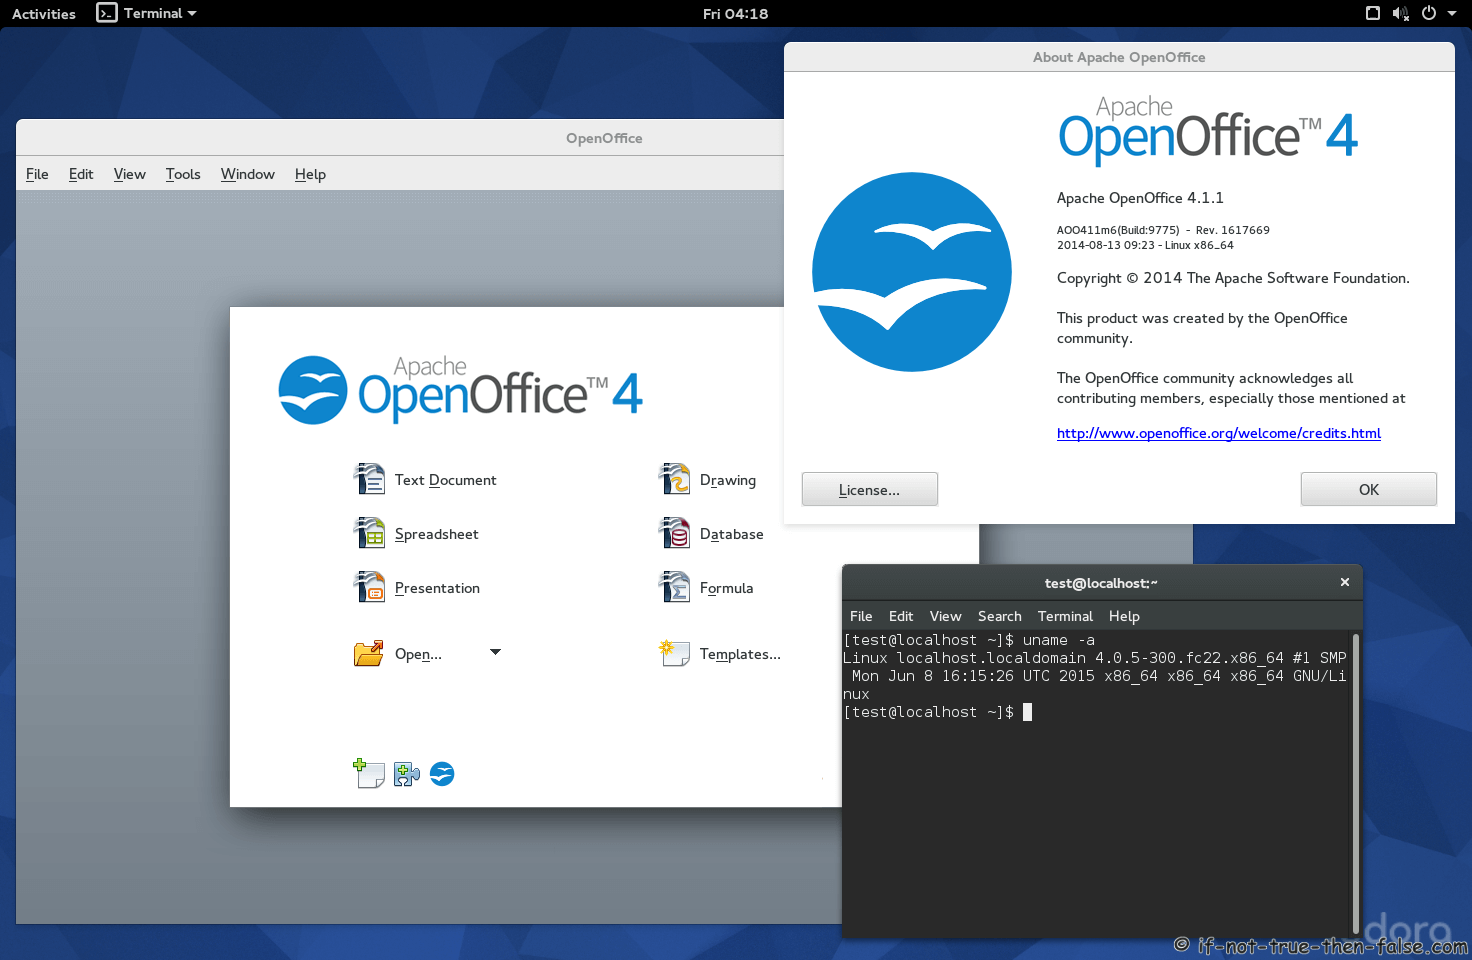Click the Open... label
This screenshot has height=960, width=1472.
pos(418,654)
